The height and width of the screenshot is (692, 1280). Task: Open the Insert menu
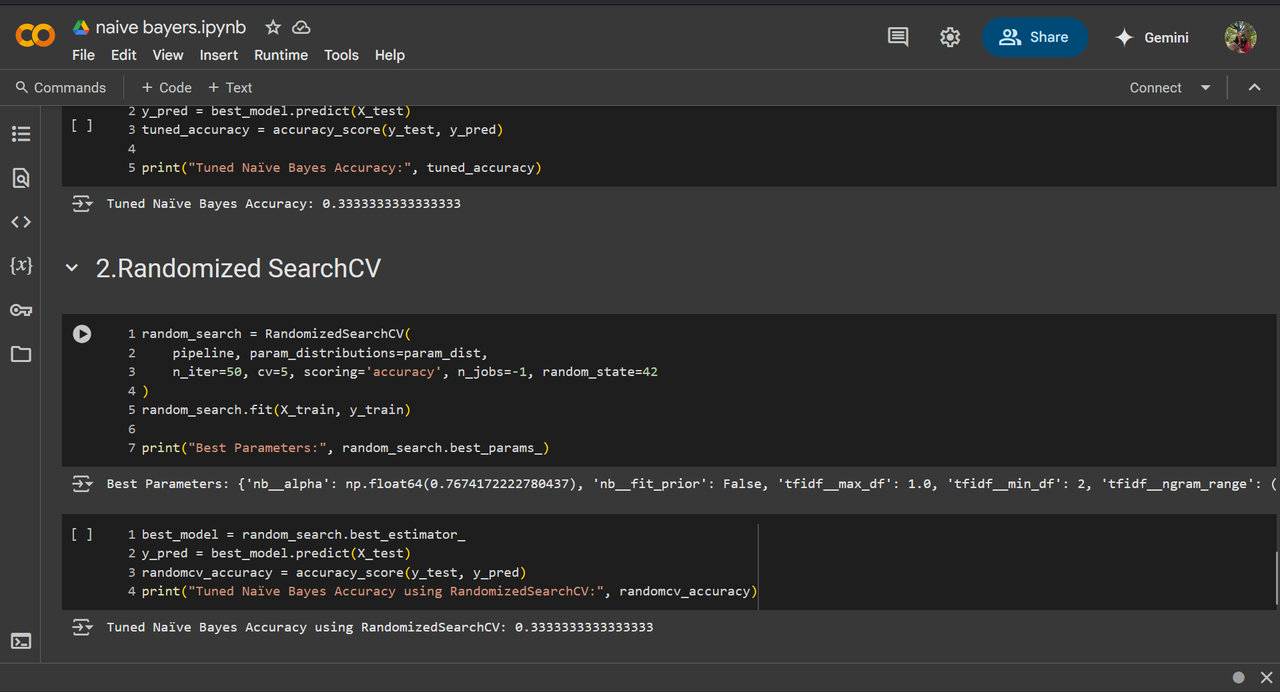[219, 55]
